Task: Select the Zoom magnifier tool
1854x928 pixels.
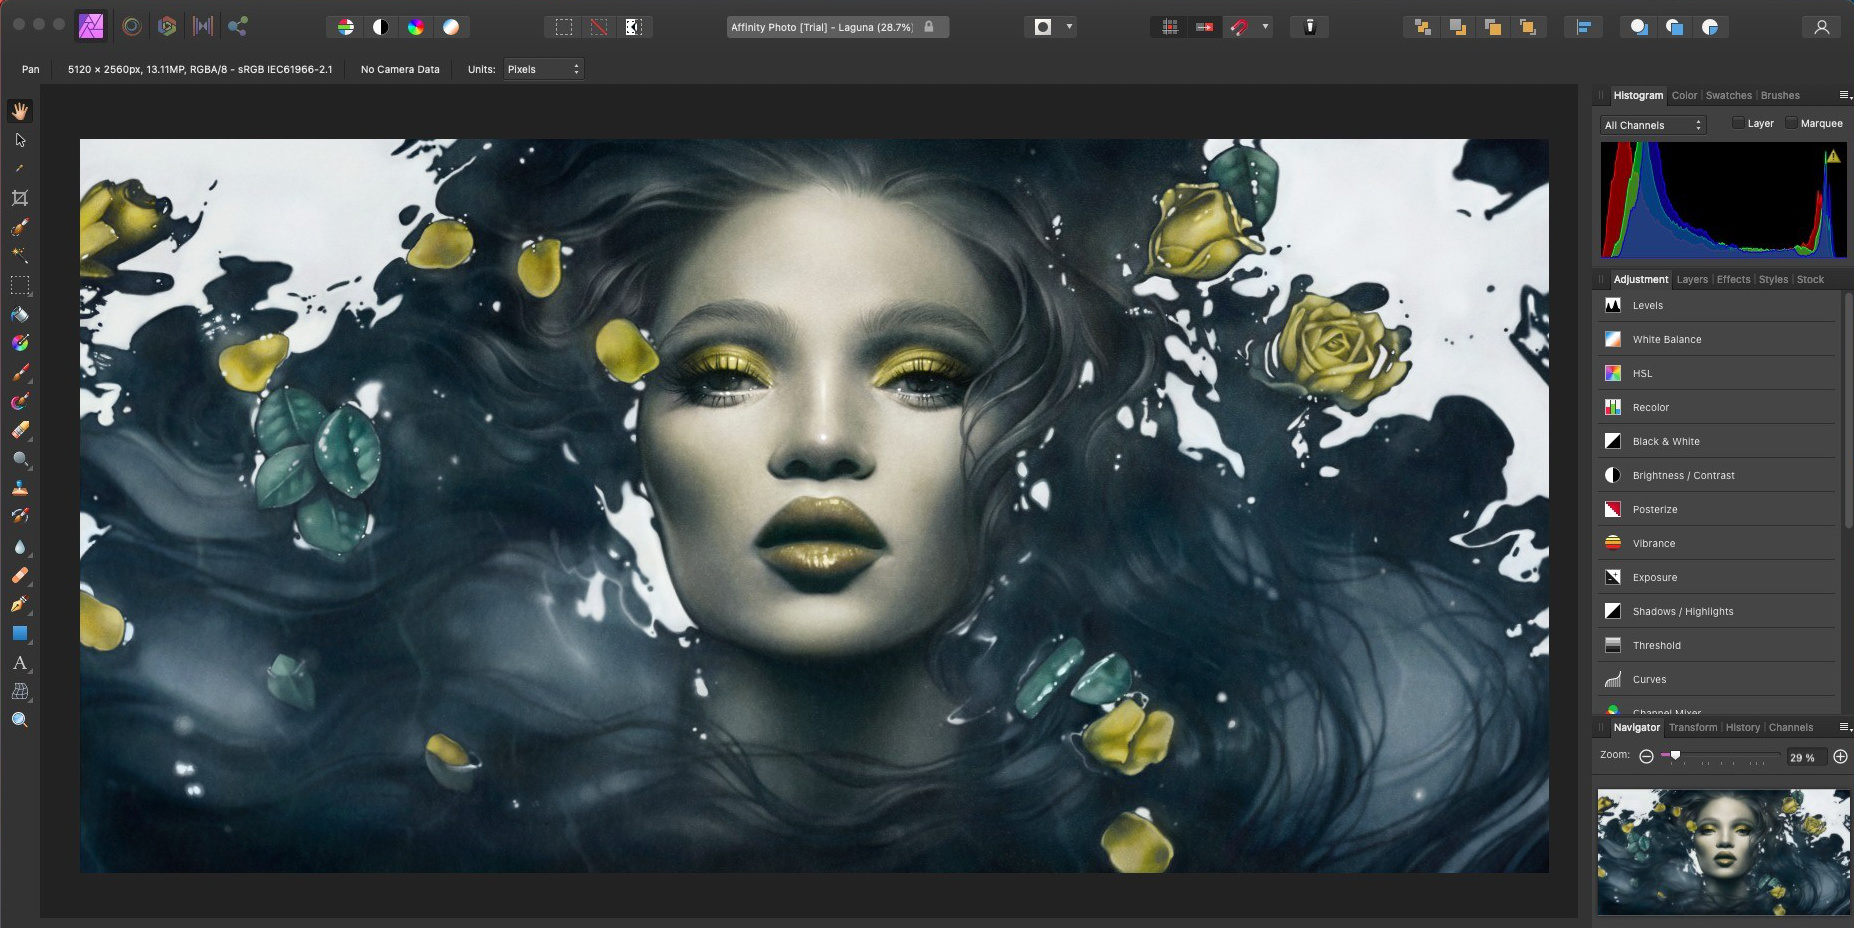Action: tap(20, 720)
